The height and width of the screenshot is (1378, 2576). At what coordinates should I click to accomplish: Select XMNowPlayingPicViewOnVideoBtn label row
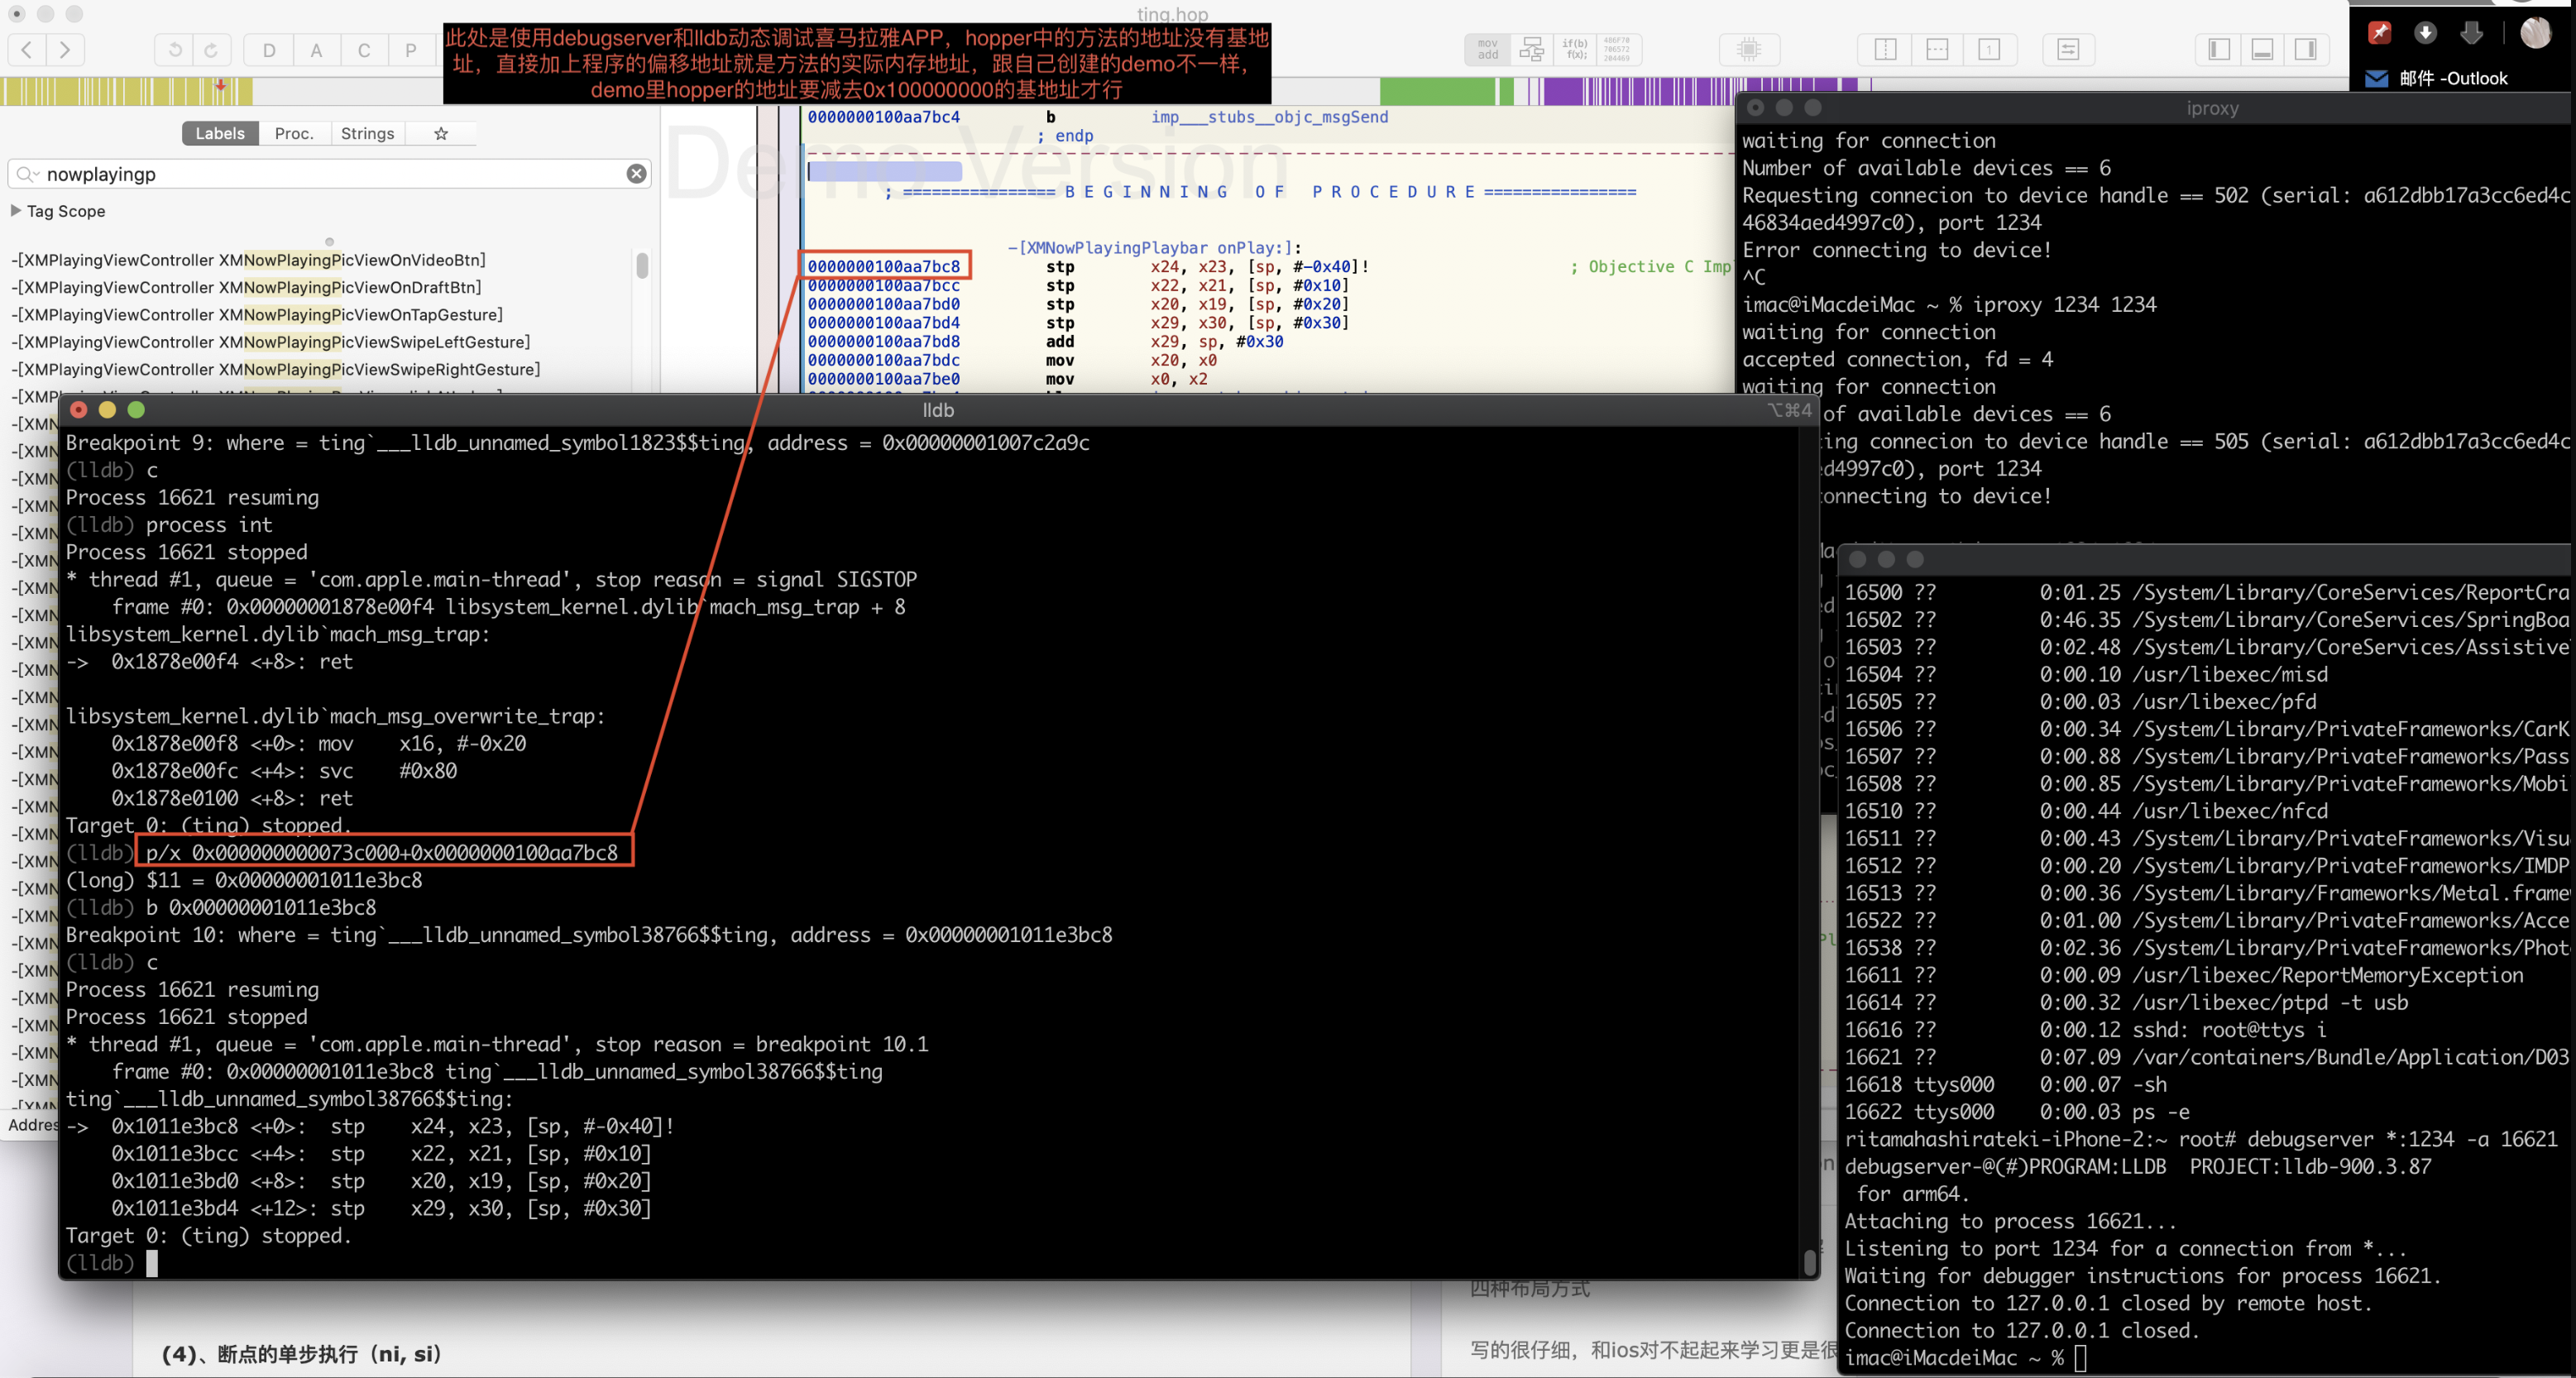click(248, 260)
